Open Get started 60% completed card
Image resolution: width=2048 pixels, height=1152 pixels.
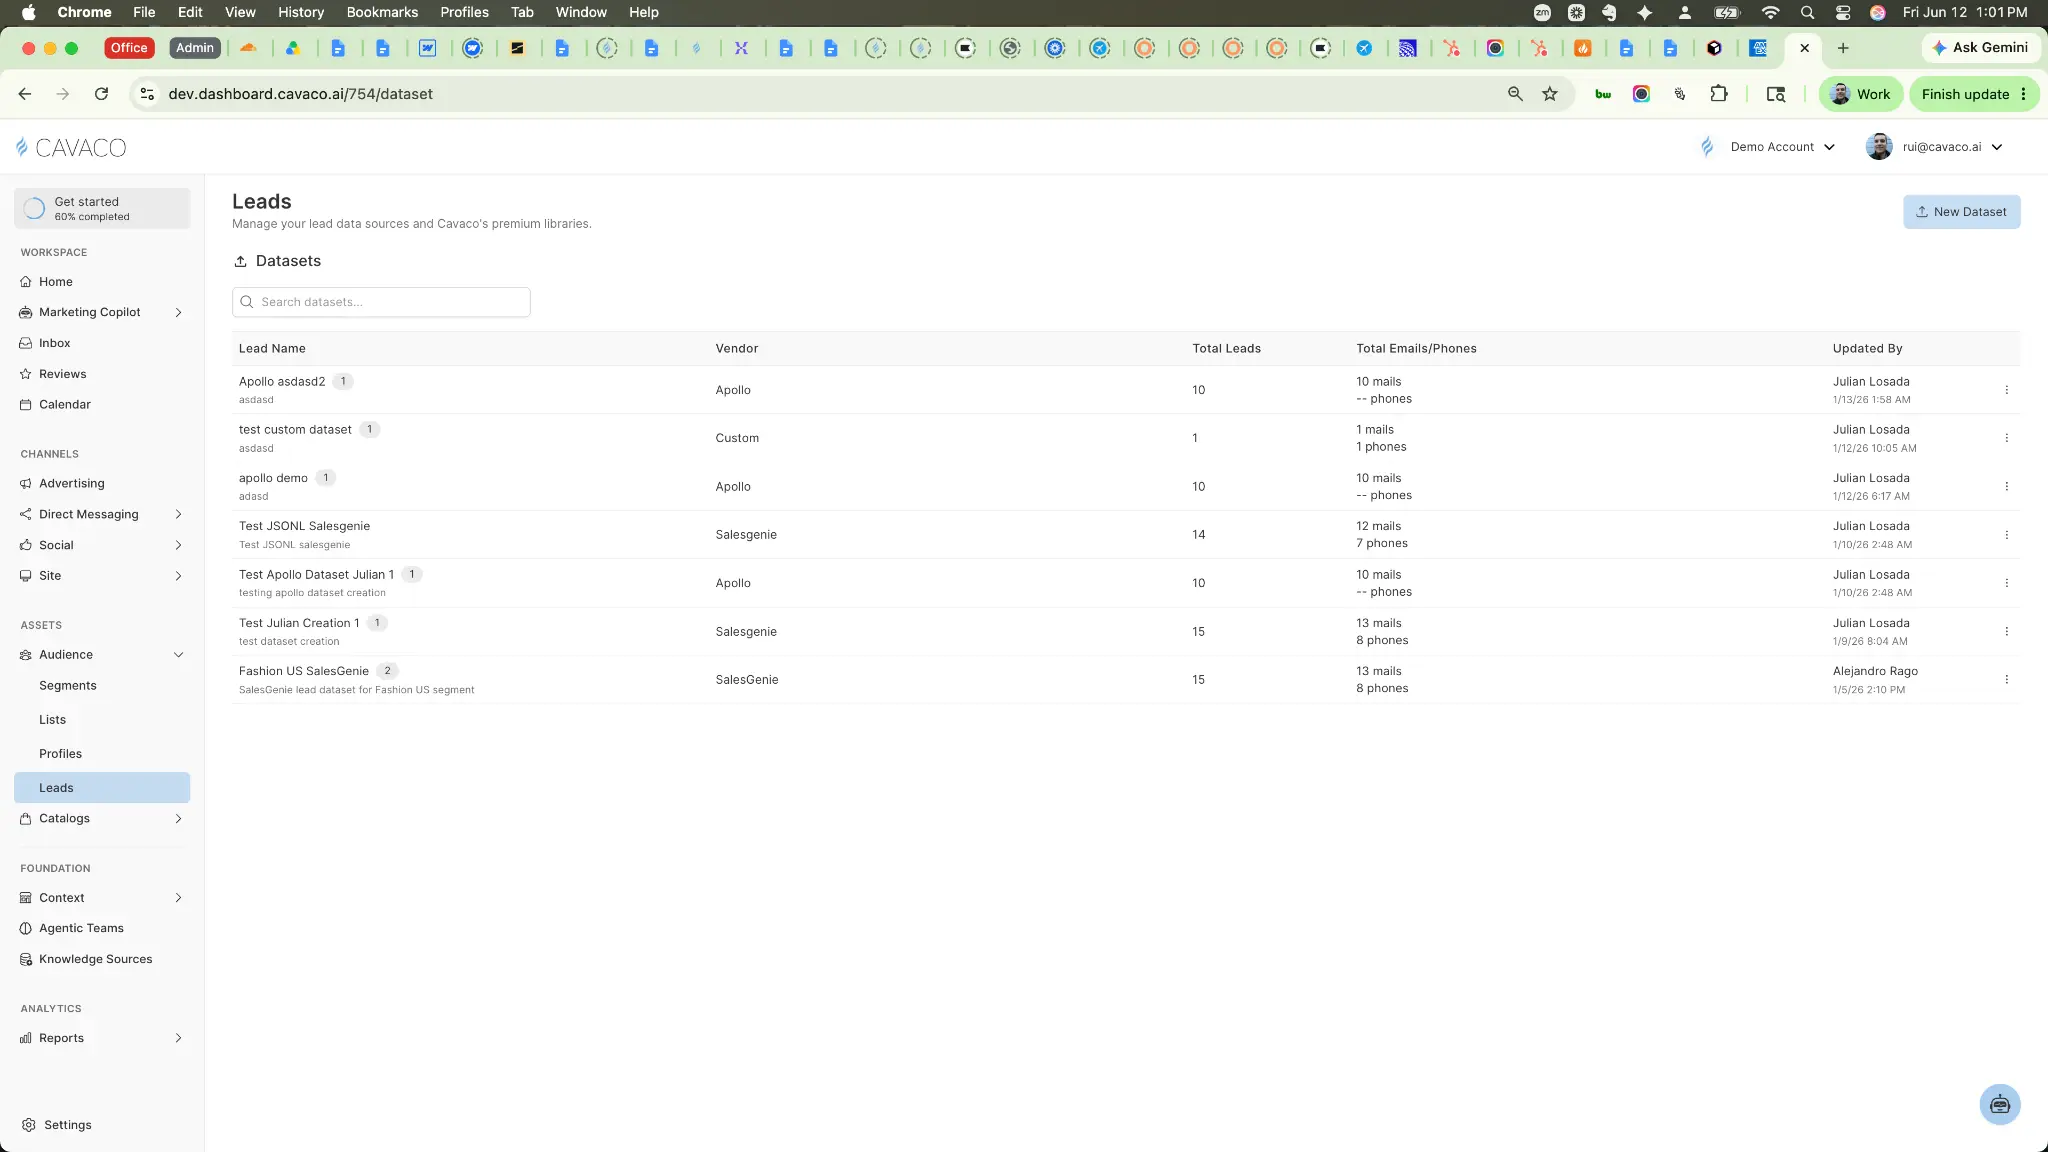point(102,208)
